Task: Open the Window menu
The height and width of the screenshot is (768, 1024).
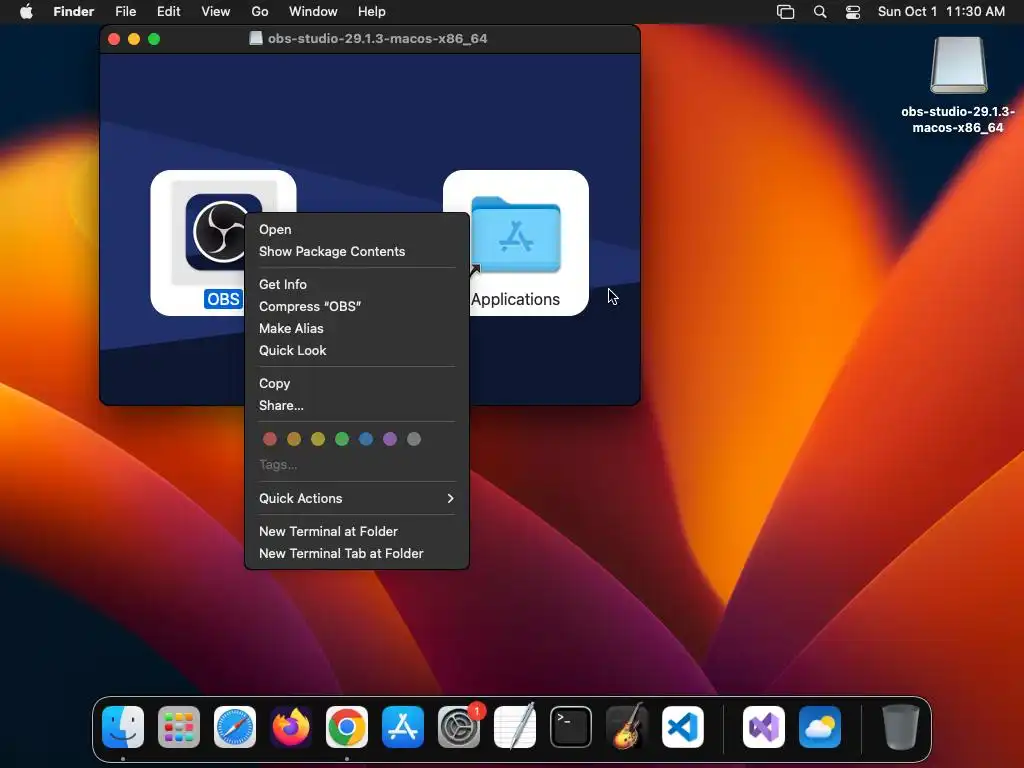Action: (x=313, y=12)
